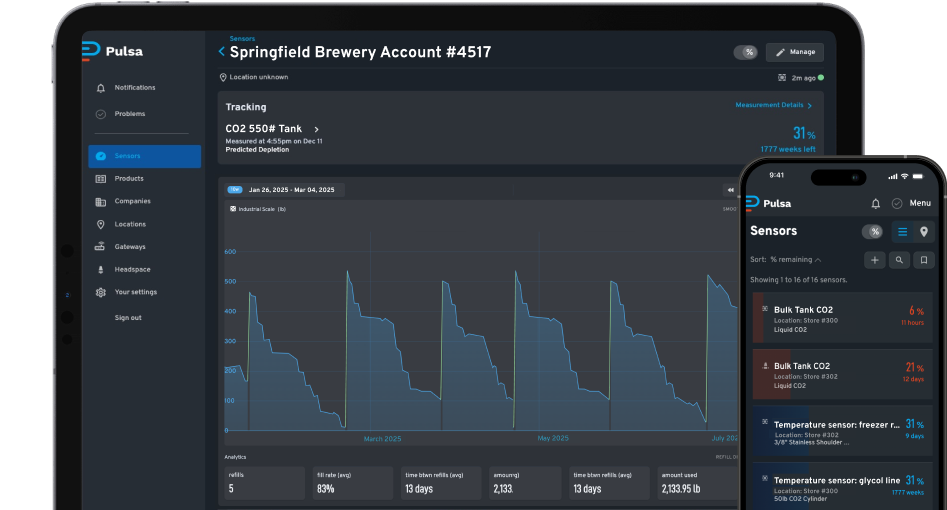Toggle the percent switch on phone Sensors
The image size is (947, 510).
click(873, 232)
